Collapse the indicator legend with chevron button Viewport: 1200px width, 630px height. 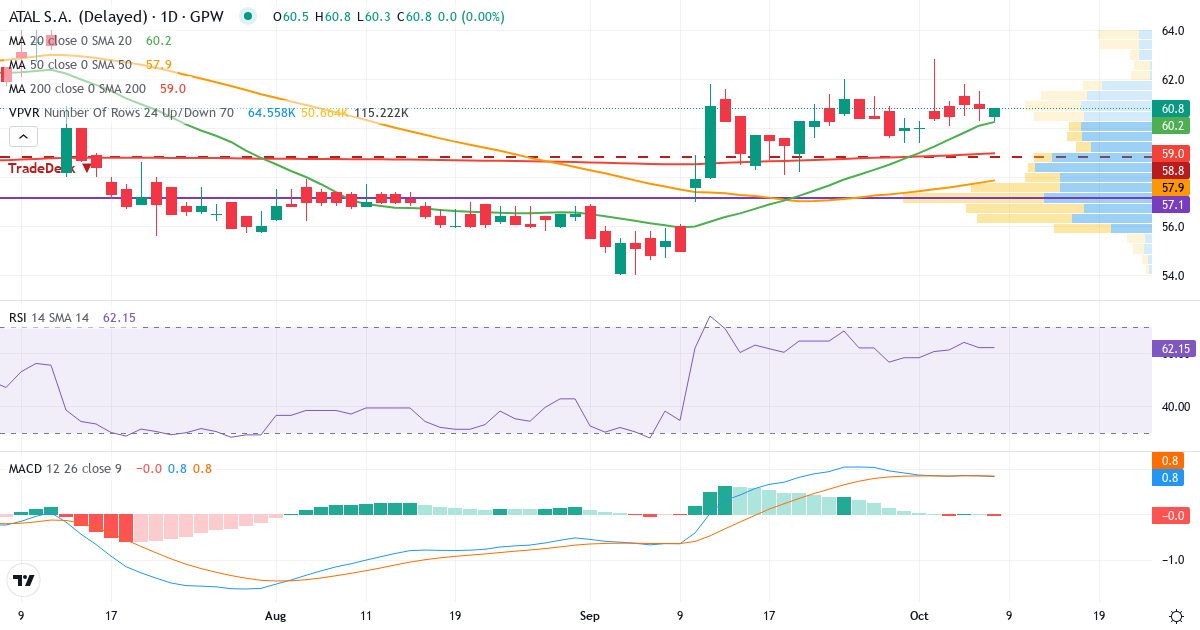click(x=24, y=138)
